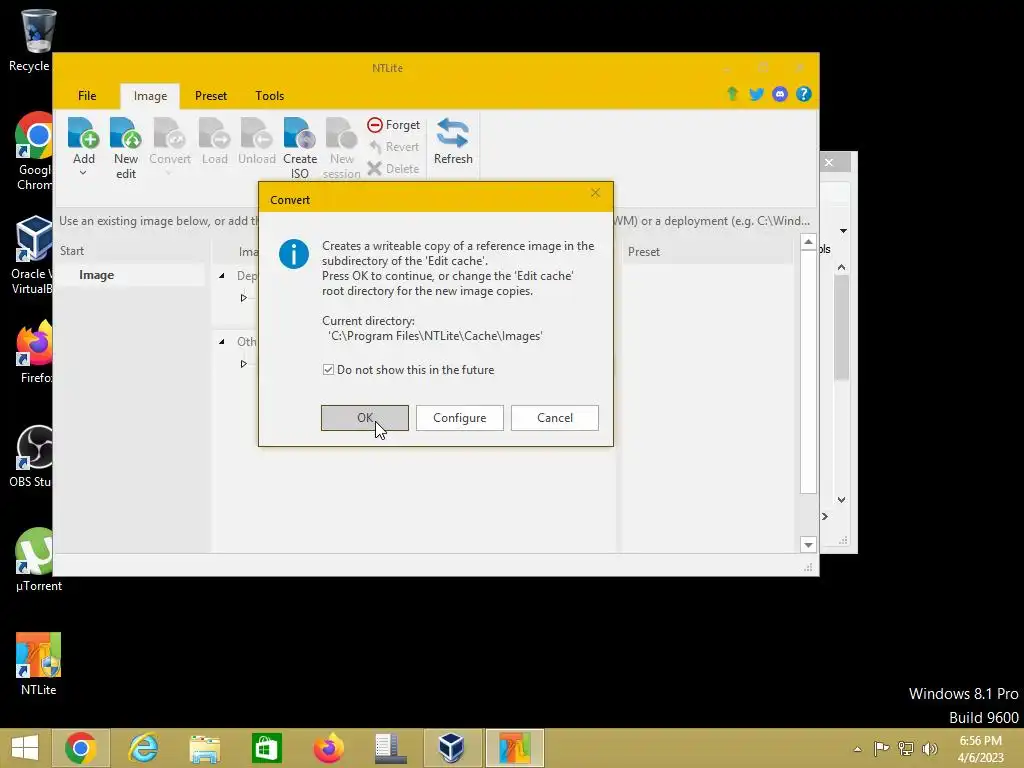Collapse the first image list group arrow
The image size is (1024, 768).
(x=222, y=276)
